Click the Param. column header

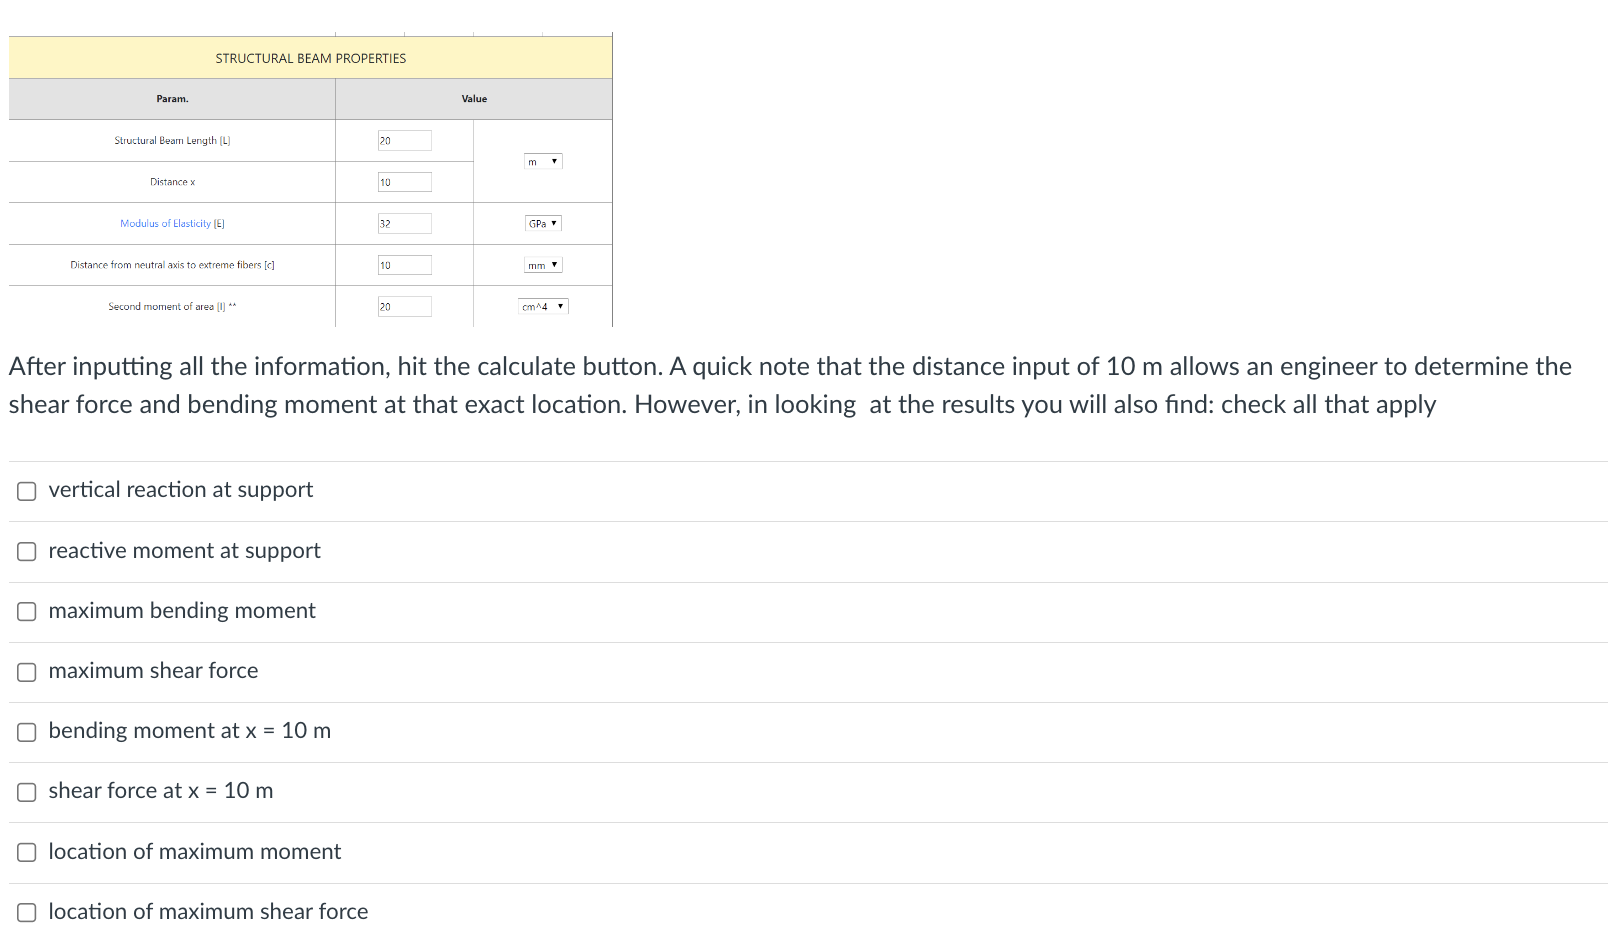(x=171, y=98)
